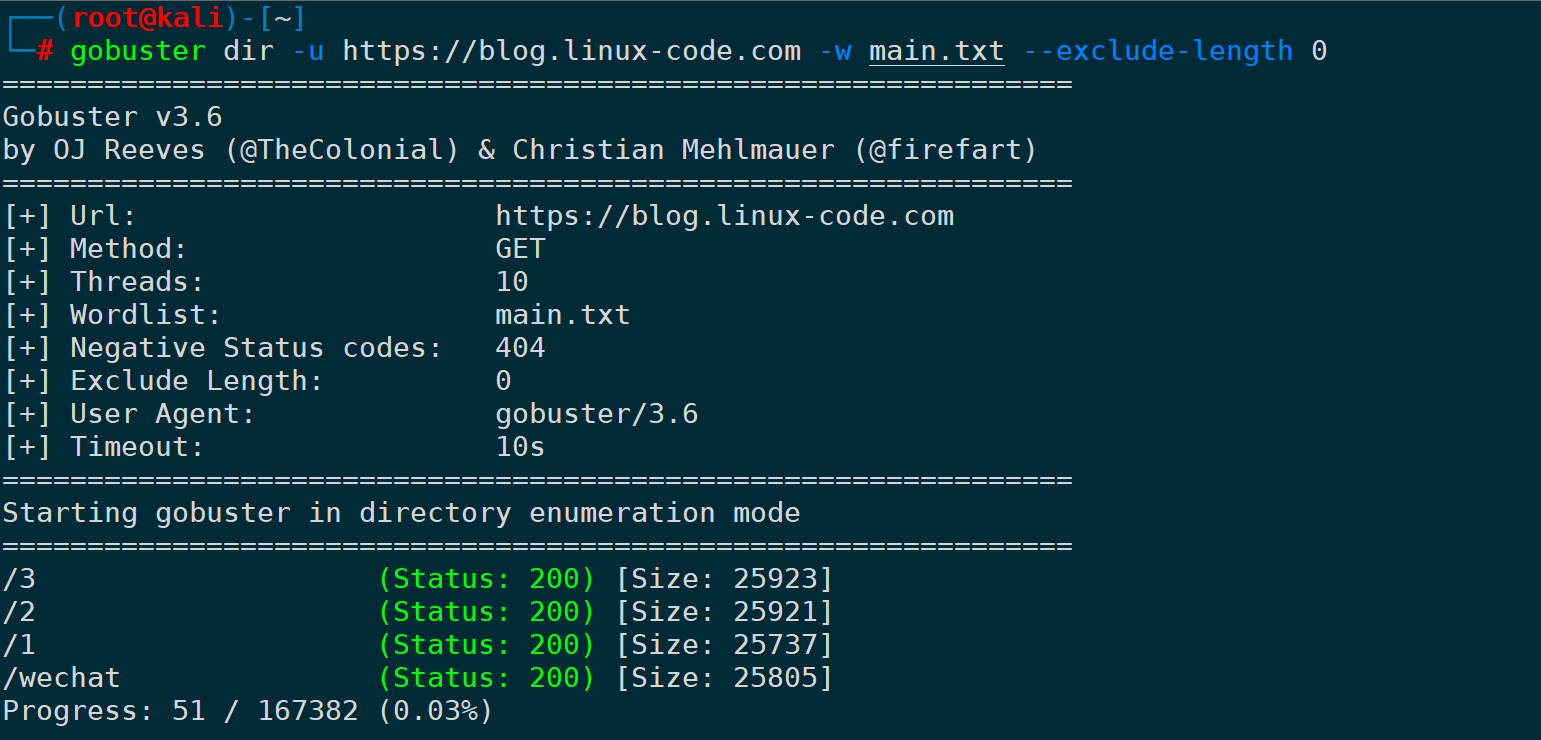The width and height of the screenshot is (1541, 740).
Task: Click the '@firefart' author handle
Action: pos(947,150)
